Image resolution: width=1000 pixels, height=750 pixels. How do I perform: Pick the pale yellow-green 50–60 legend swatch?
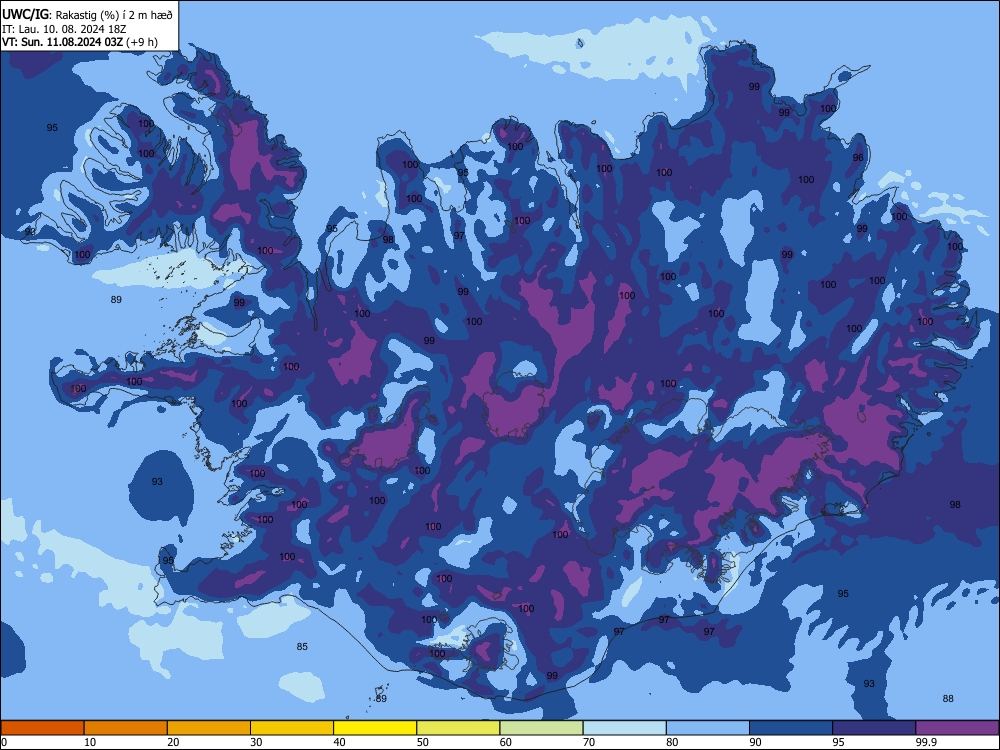(x=458, y=728)
